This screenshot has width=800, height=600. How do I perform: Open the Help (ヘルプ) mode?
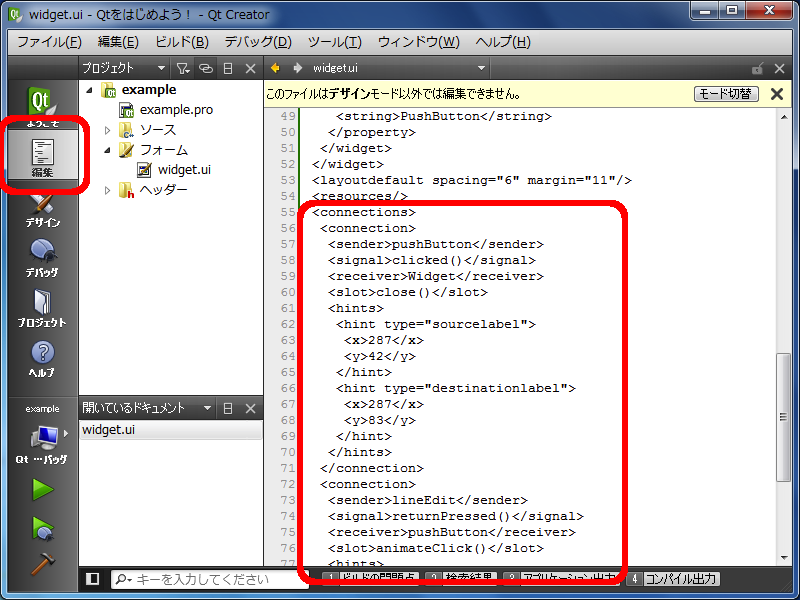point(42,358)
